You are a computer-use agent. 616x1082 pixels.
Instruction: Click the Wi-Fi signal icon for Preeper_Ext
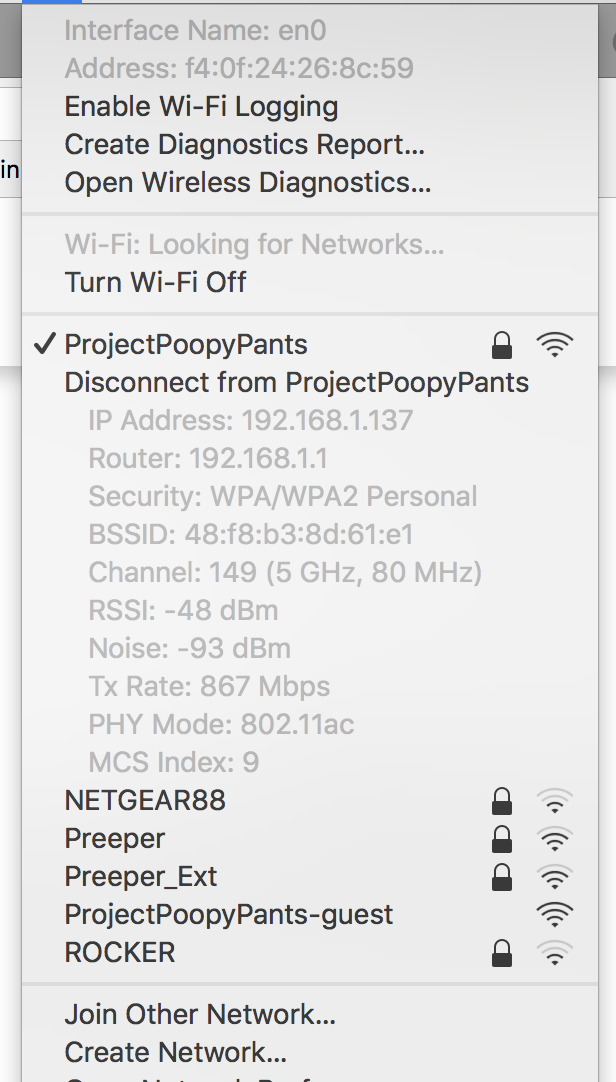point(554,877)
